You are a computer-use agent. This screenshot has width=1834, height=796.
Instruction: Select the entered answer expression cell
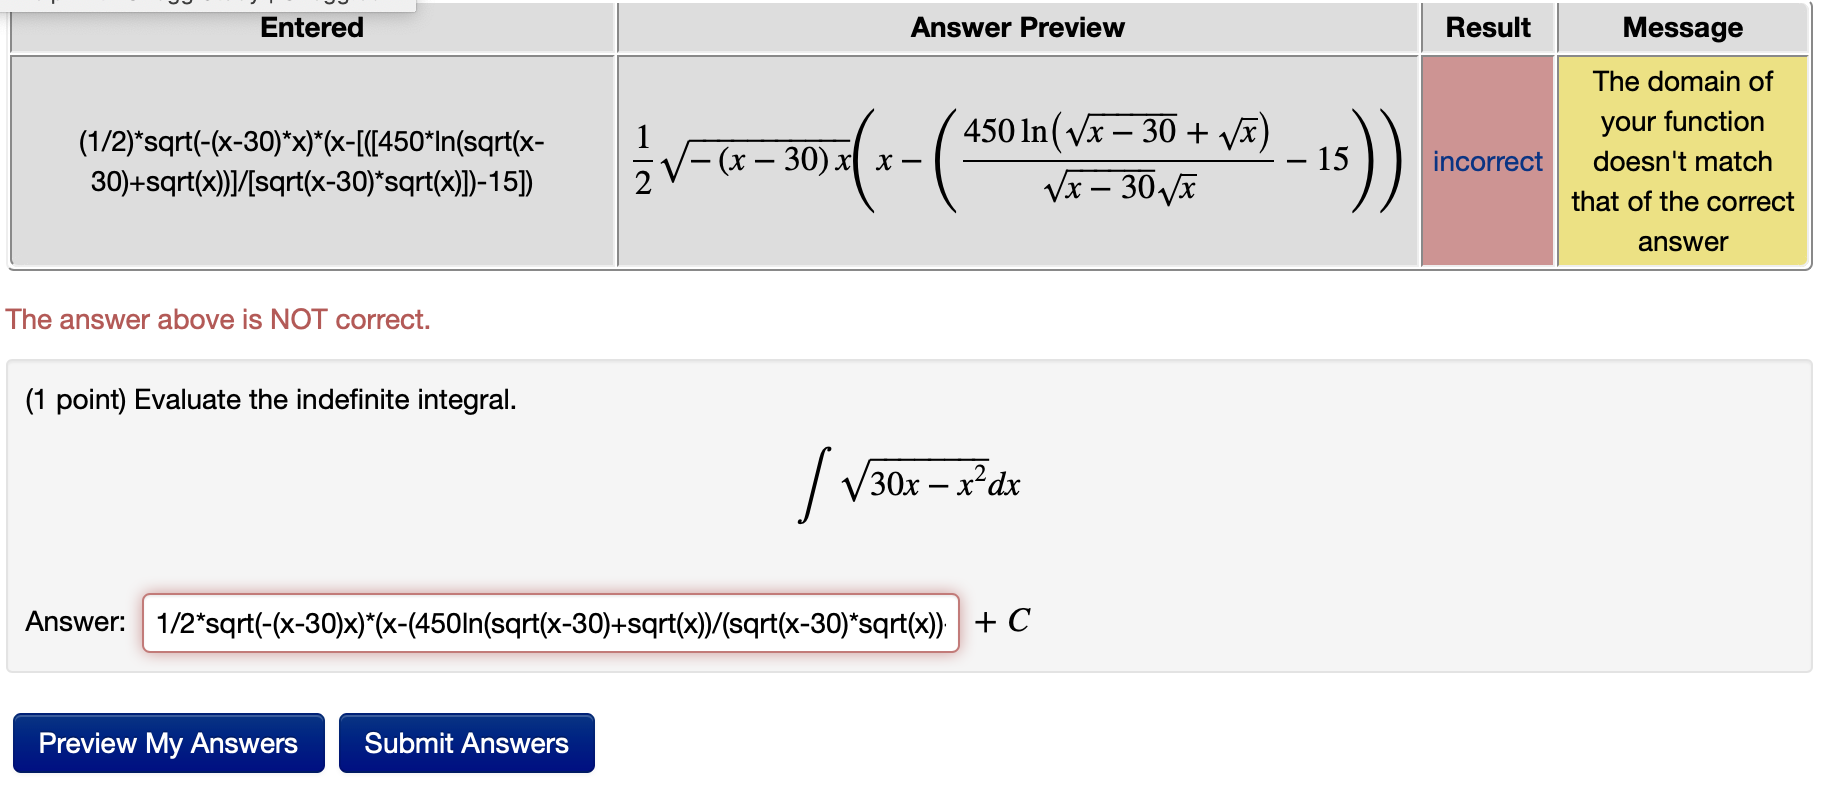[311, 162]
